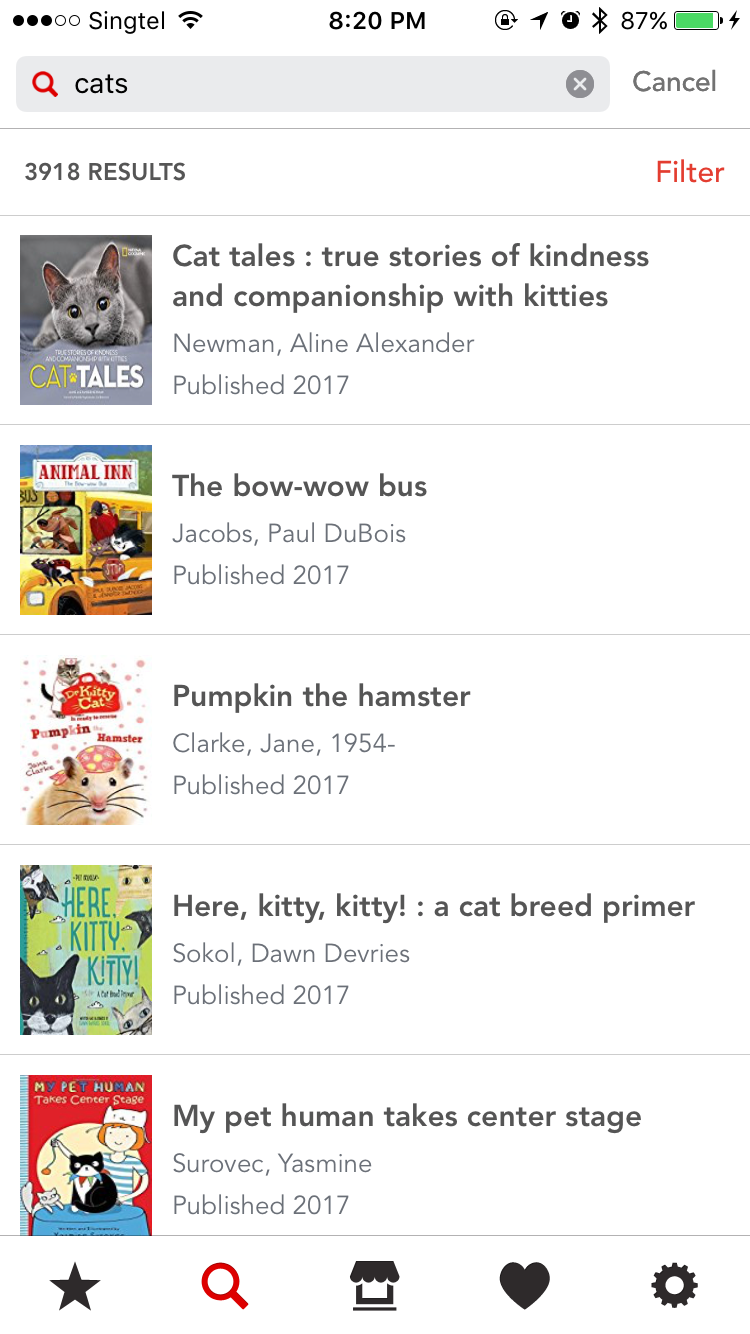
Task: Open Here, Kitty, Kitty! cover thumbnail
Action: click(x=86, y=950)
